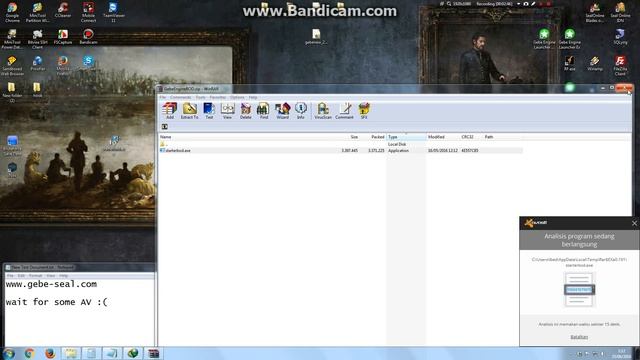Click the Seal Online IDN desktop icon
The height and width of the screenshot is (360, 640).
pyautogui.click(x=620, y=12)
